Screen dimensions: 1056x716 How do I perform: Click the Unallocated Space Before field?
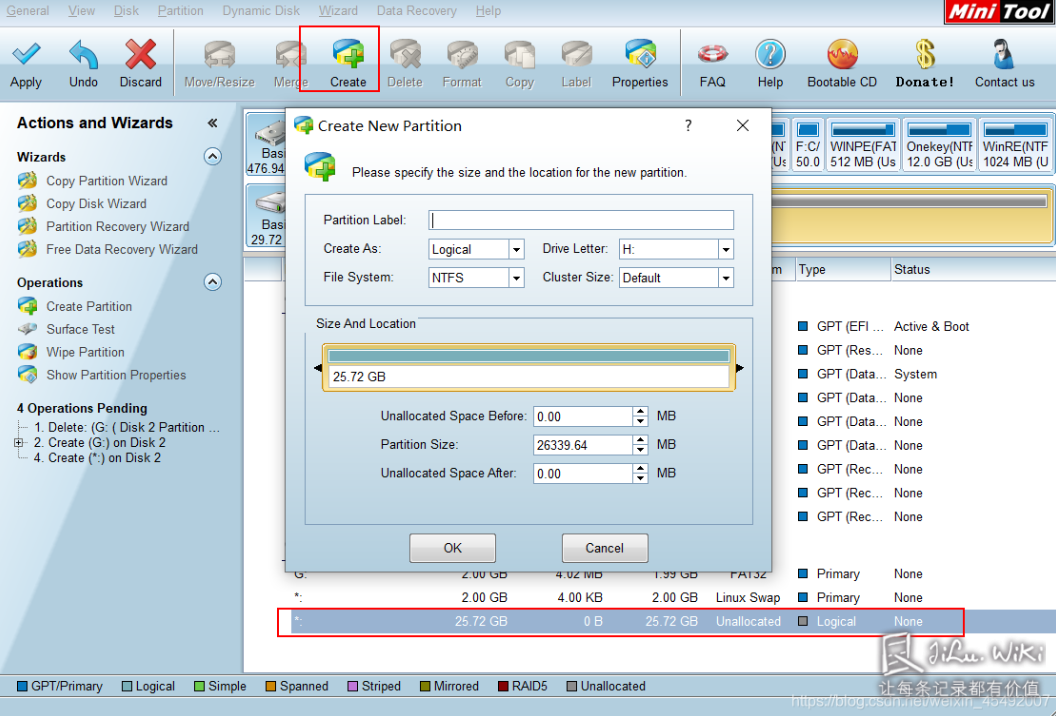pos(583,416)
